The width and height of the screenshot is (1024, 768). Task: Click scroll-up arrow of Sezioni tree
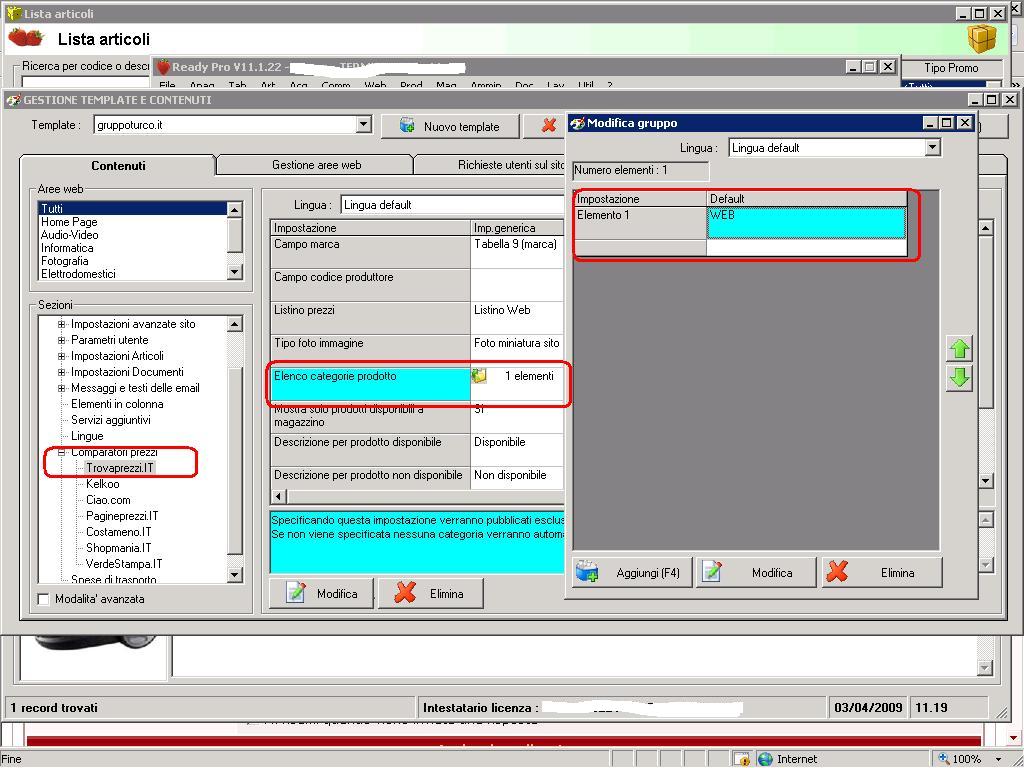[x=235, y=324]
